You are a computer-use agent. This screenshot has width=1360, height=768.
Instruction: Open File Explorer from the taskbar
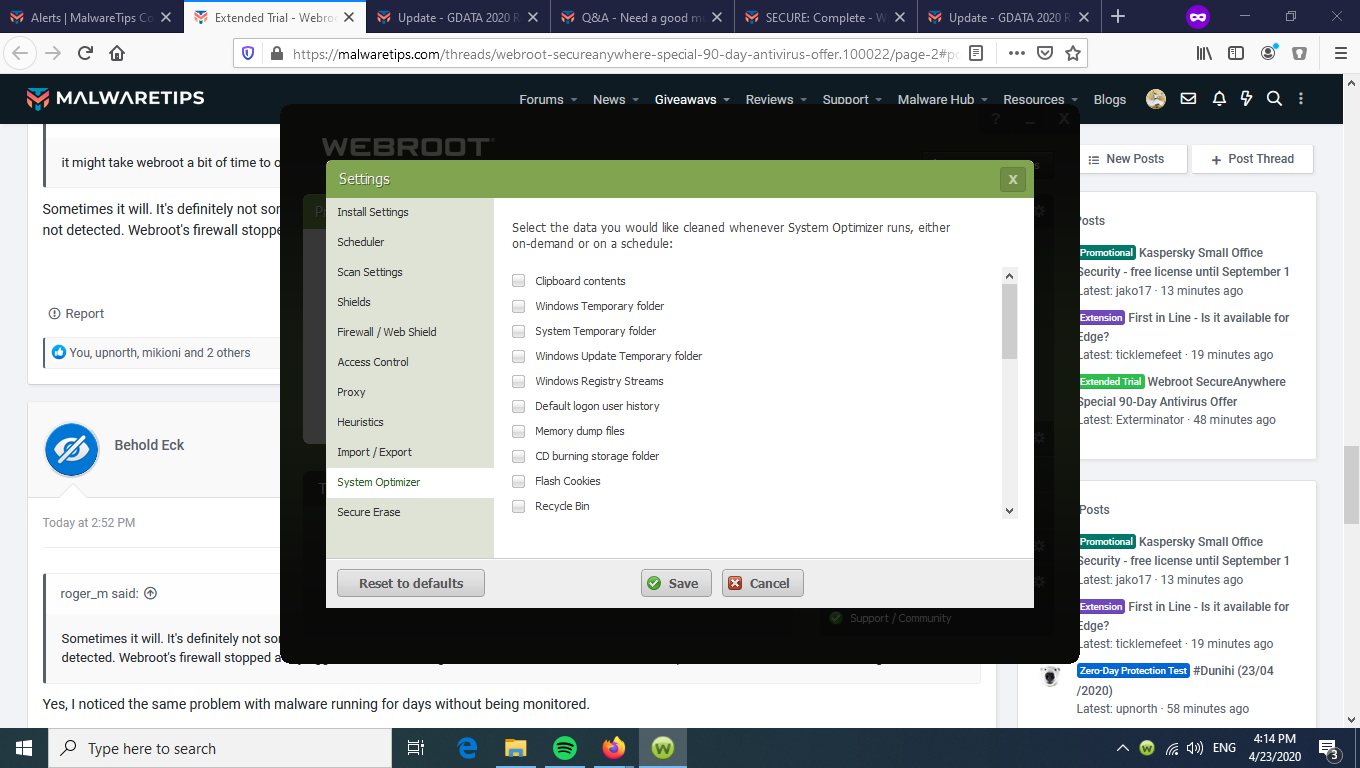point(516,748)
